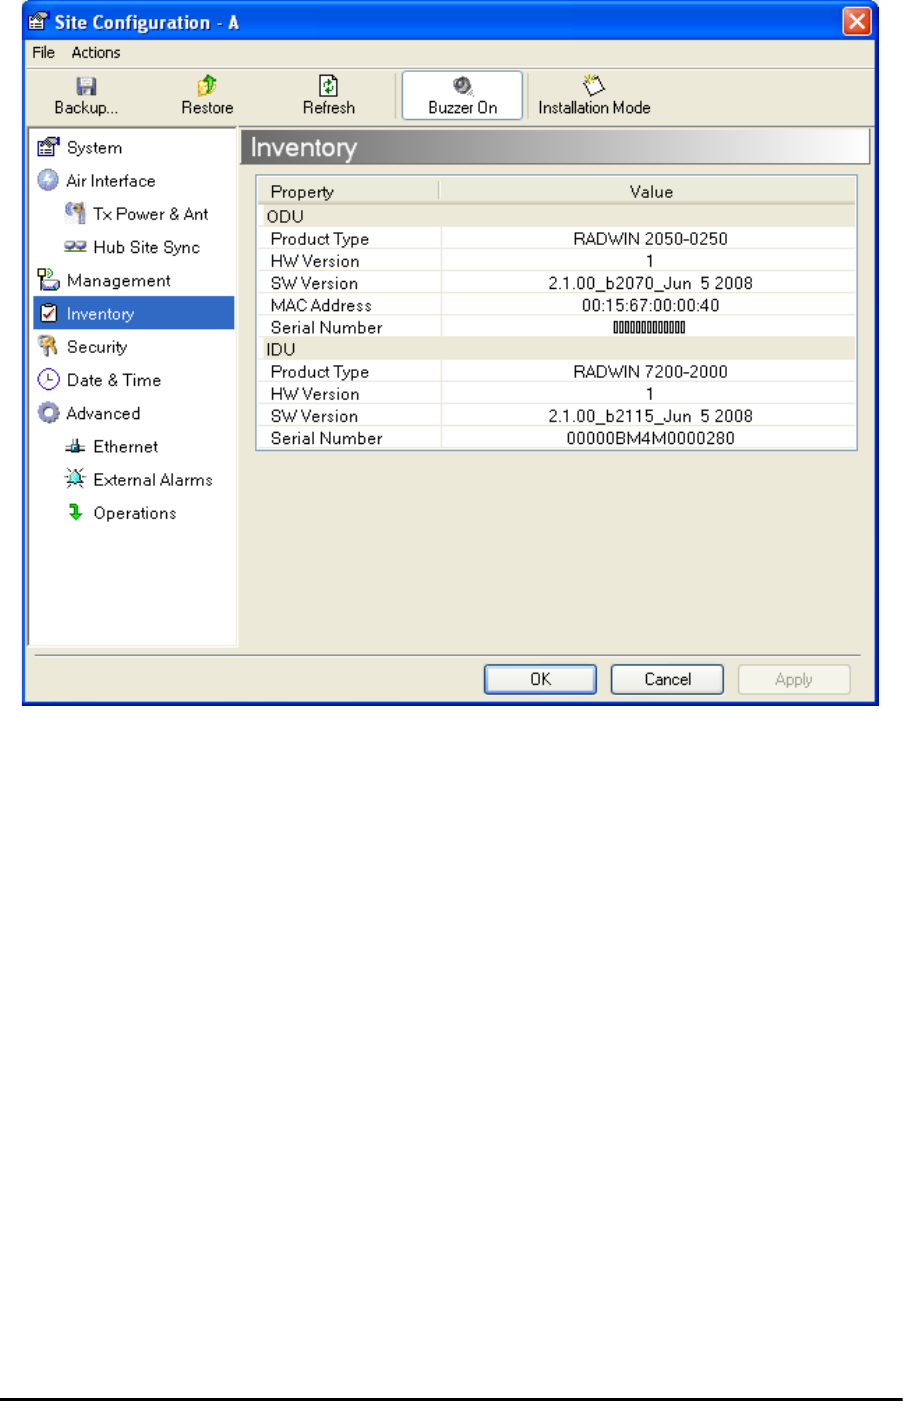The width and height of the screenshot is (903, 1417).
Task: Click the Advanced gear icon
Action: (x=48, y=413)
